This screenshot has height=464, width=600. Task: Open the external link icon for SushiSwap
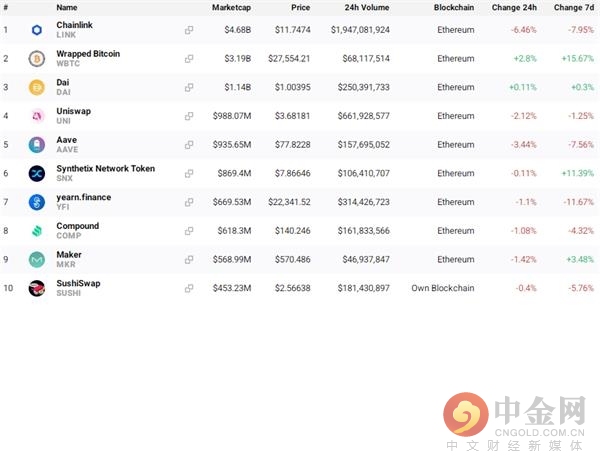click(x=189, y=288)
